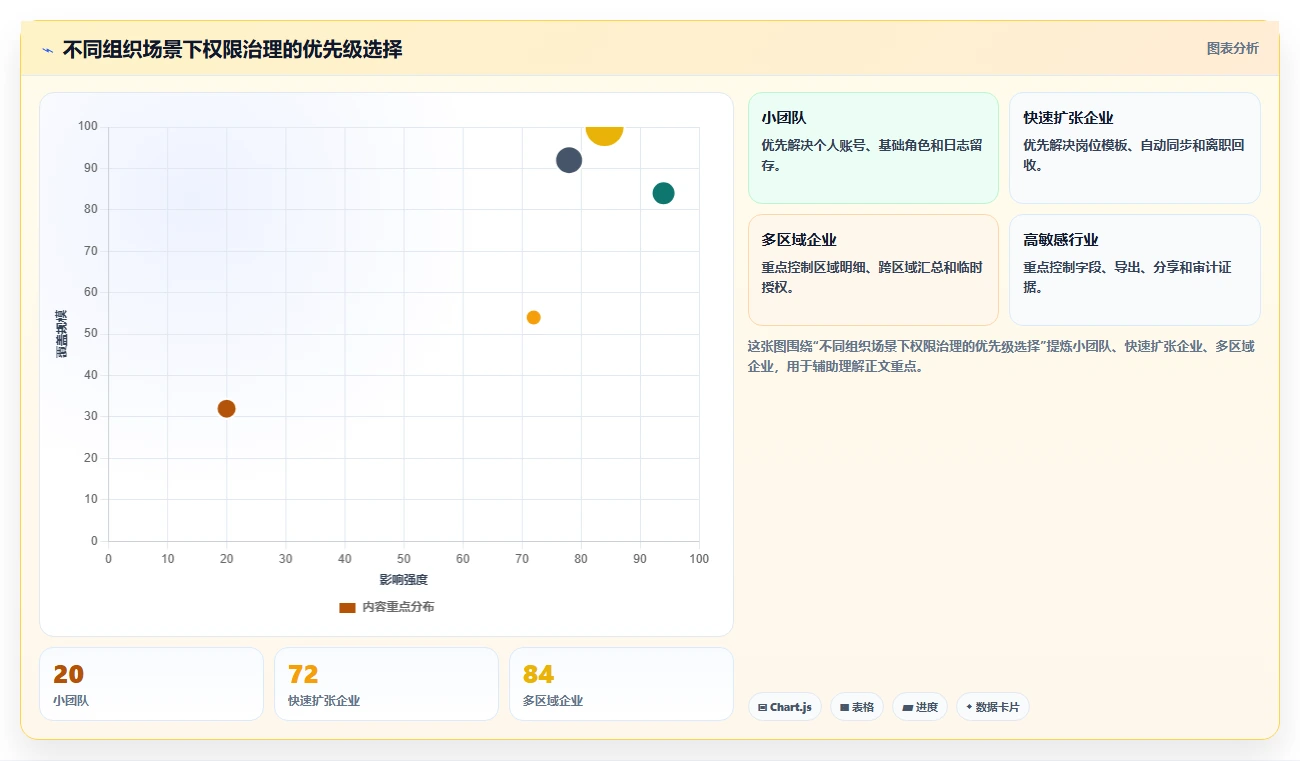
Task: Click the Chart.js tag icon
Action: tap(763, 708)
